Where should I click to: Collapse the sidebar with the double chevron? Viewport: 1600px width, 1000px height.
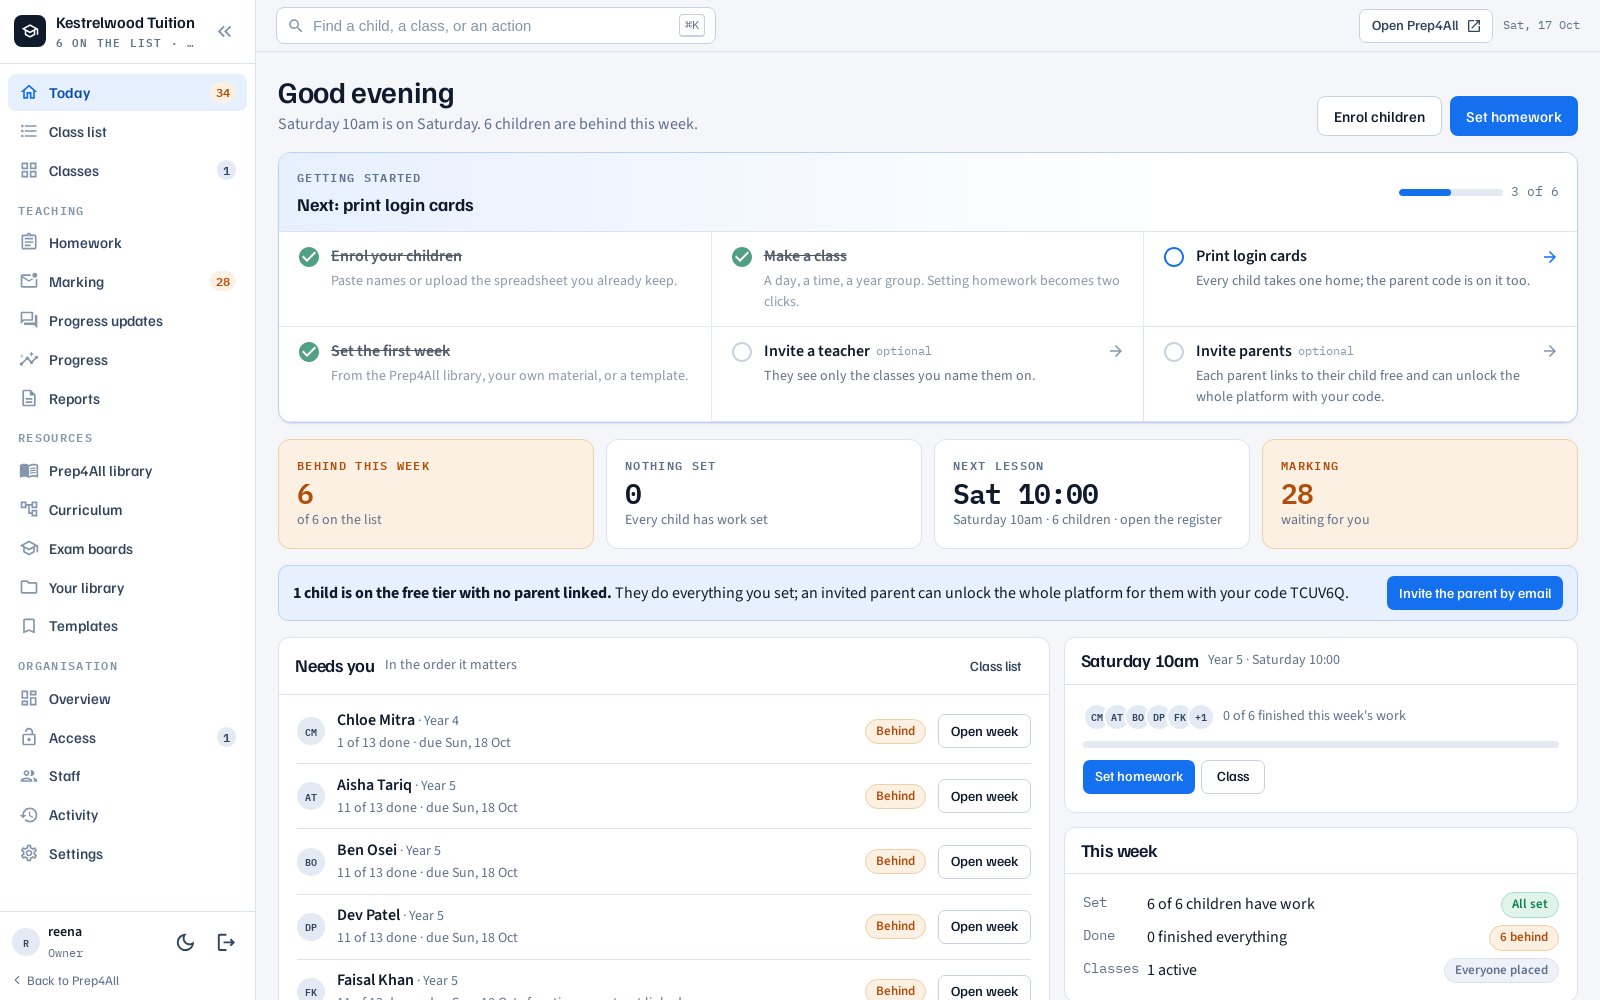point(225,32)
